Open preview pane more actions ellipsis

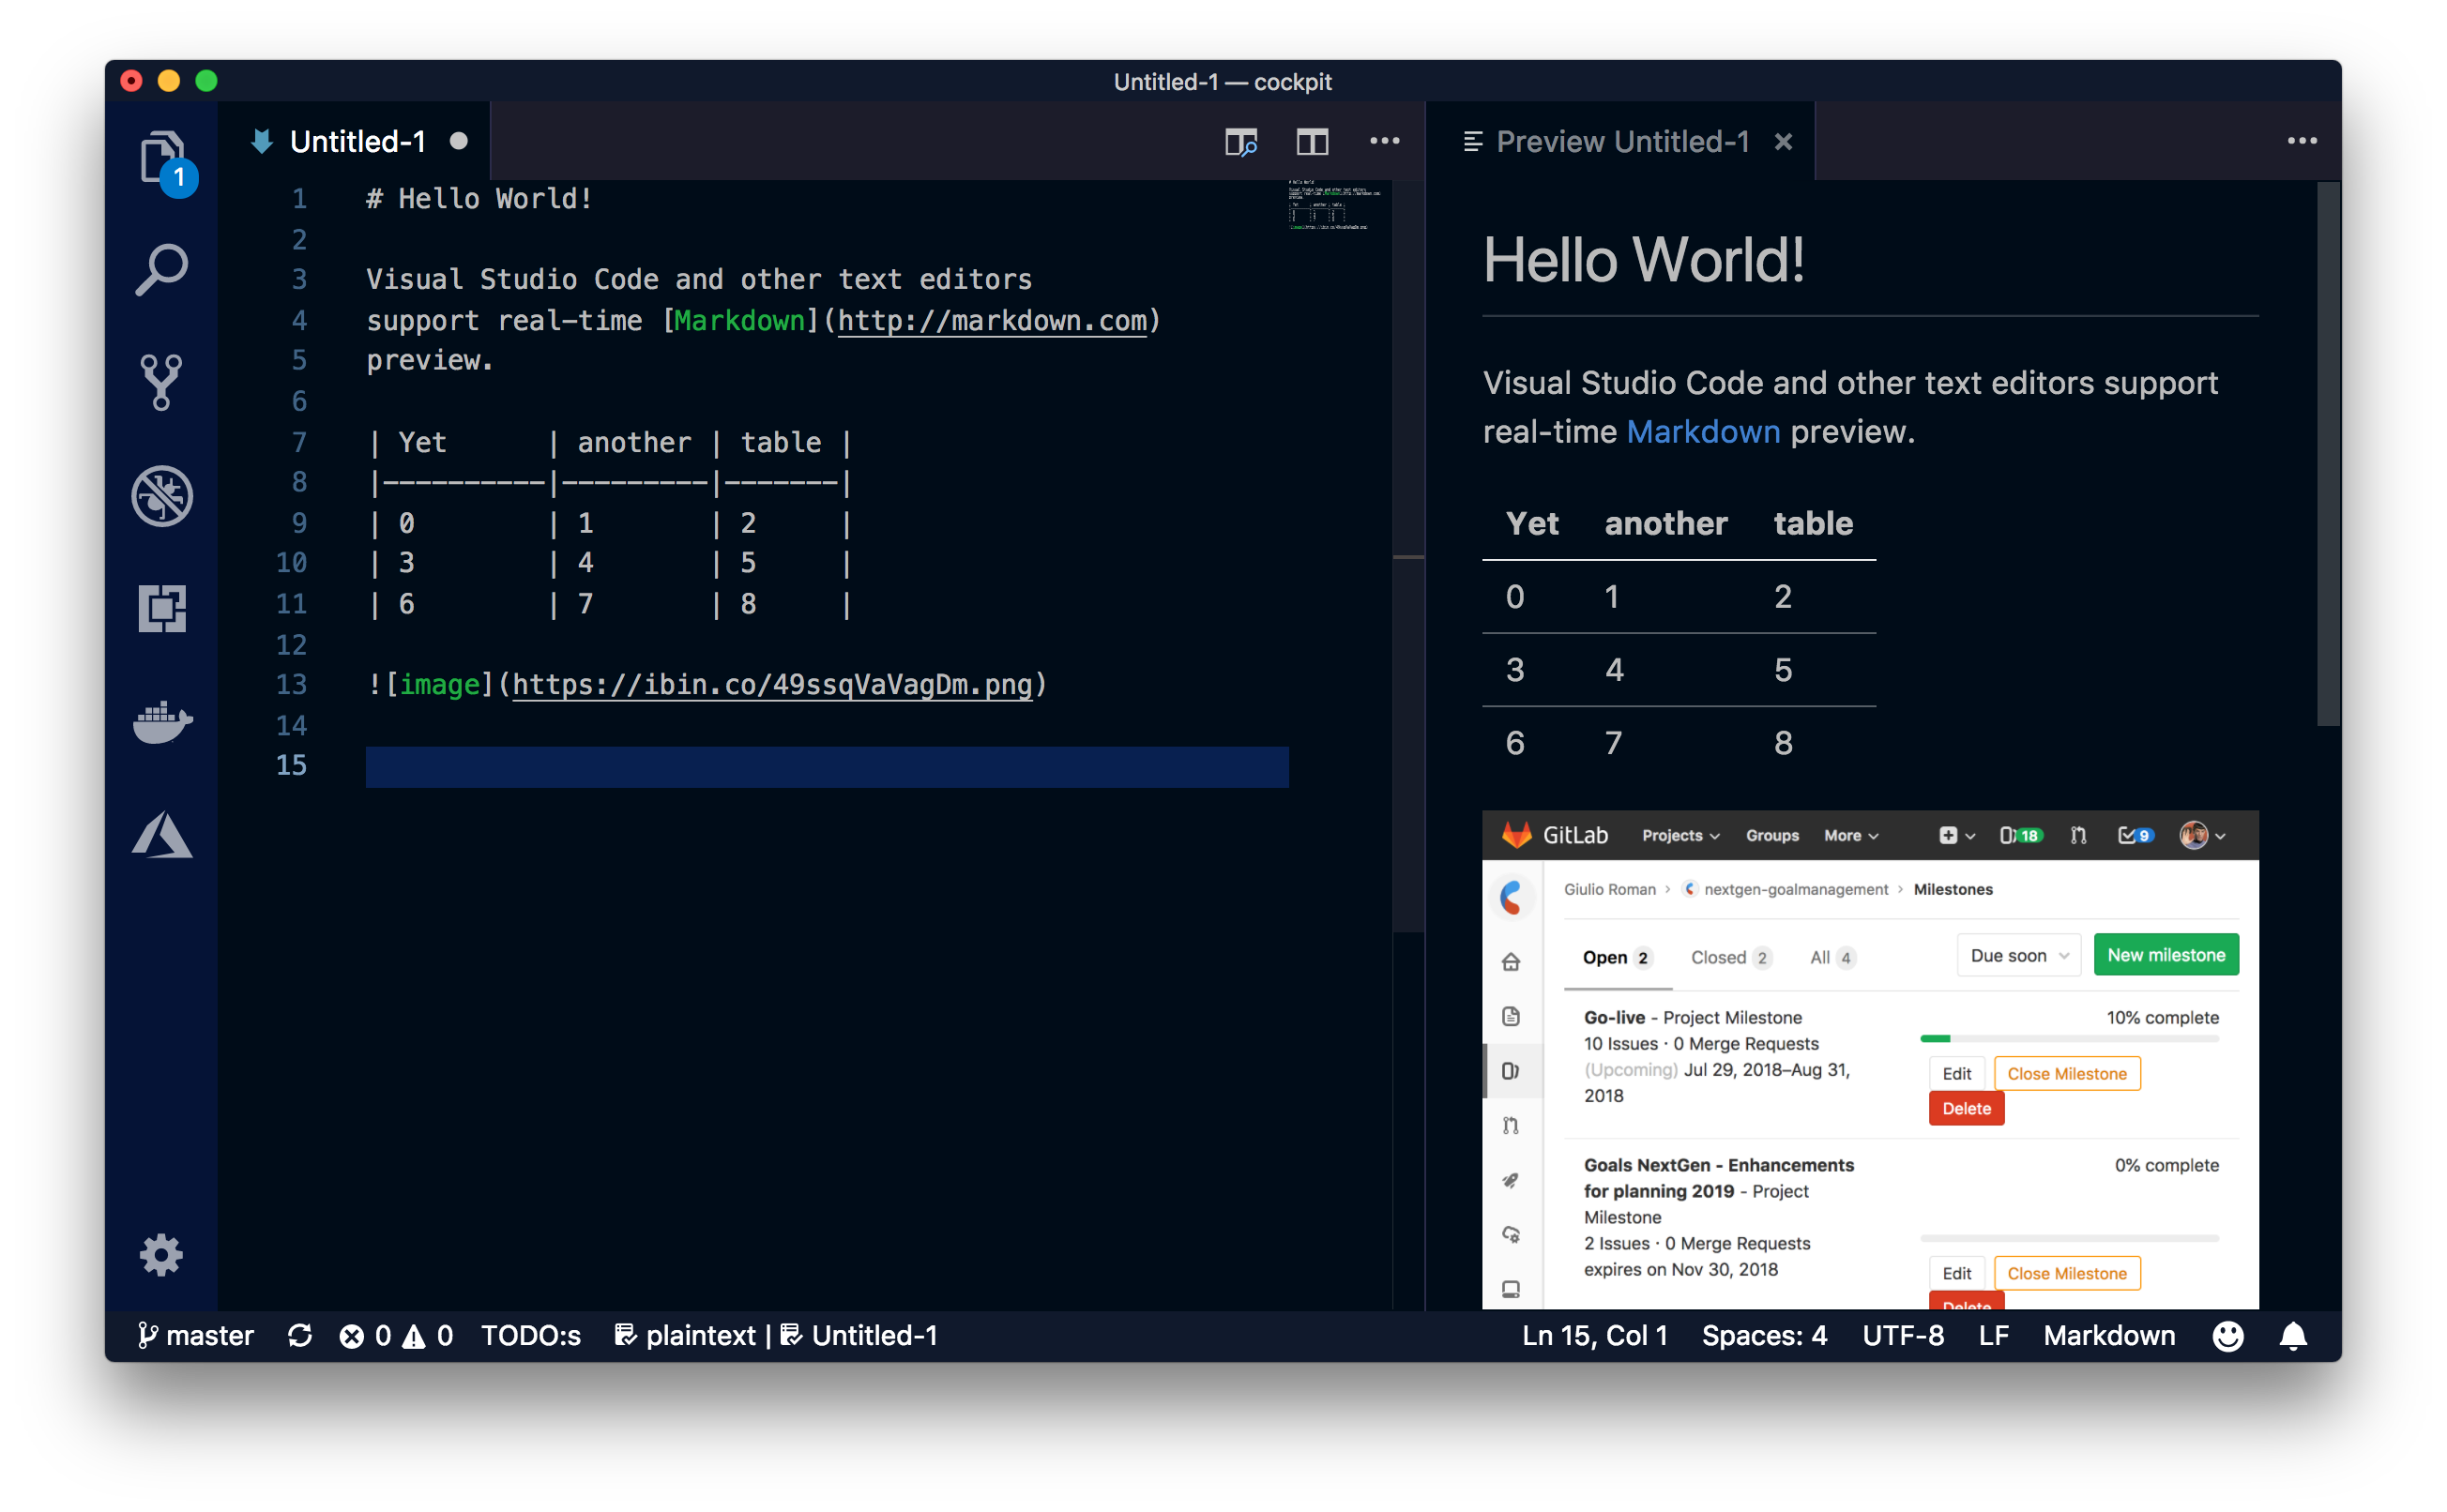coord(2302,141)
